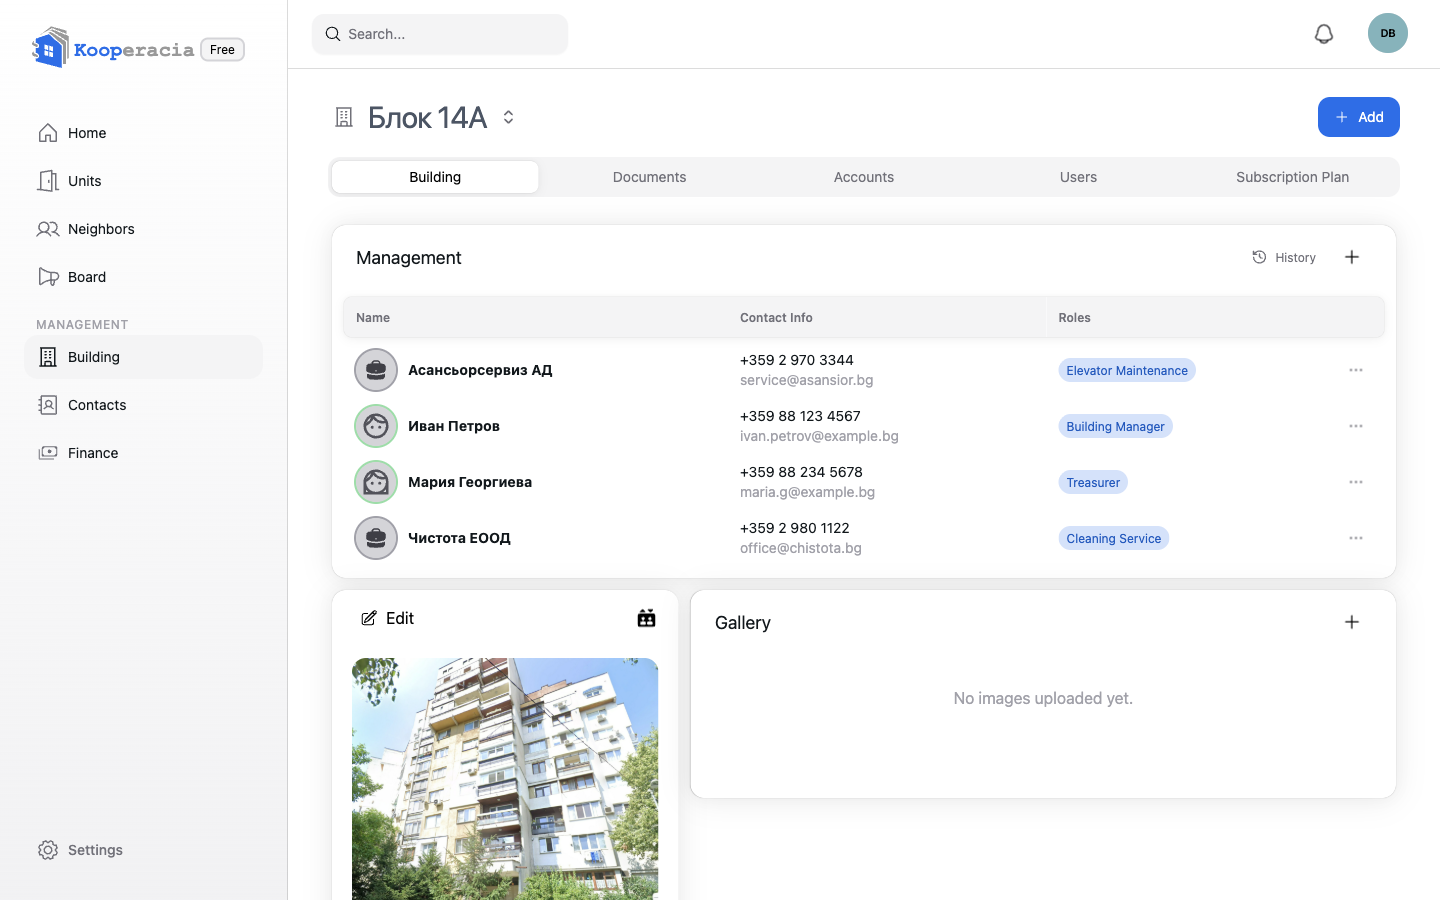The image size is (1440, 900).
Task: Click phone +359 88 123 4567
Action: [800, 416]
